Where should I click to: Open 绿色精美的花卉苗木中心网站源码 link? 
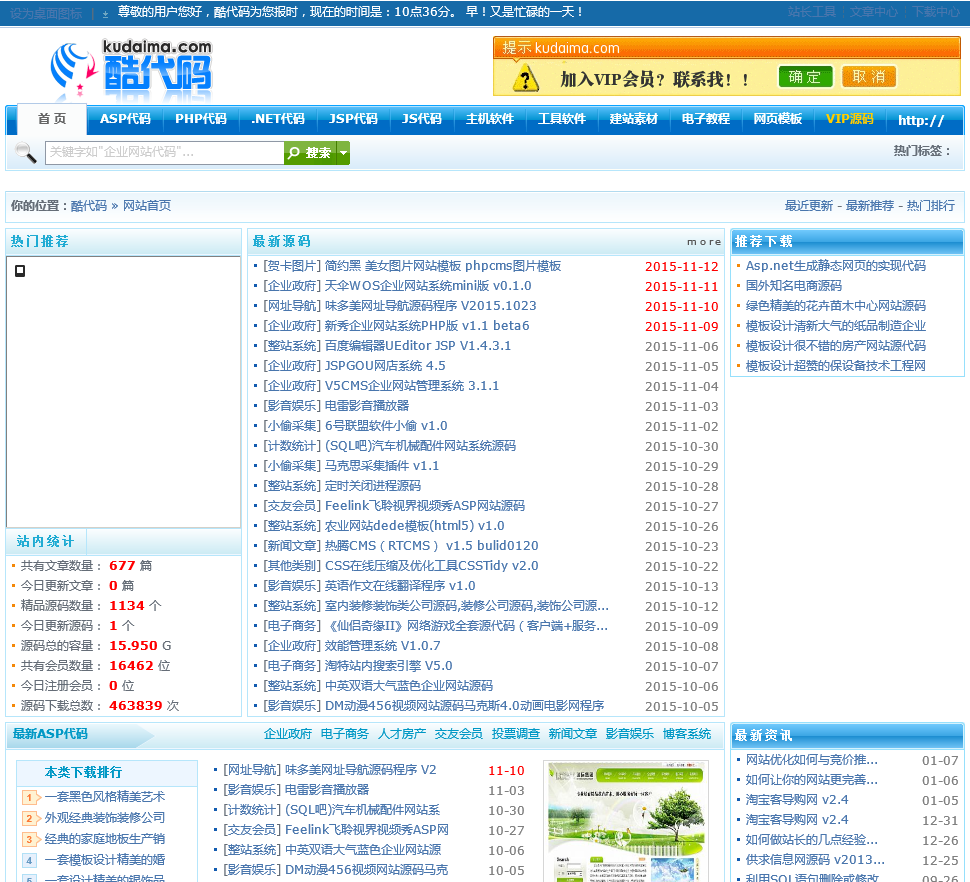[x=836, y=306]
